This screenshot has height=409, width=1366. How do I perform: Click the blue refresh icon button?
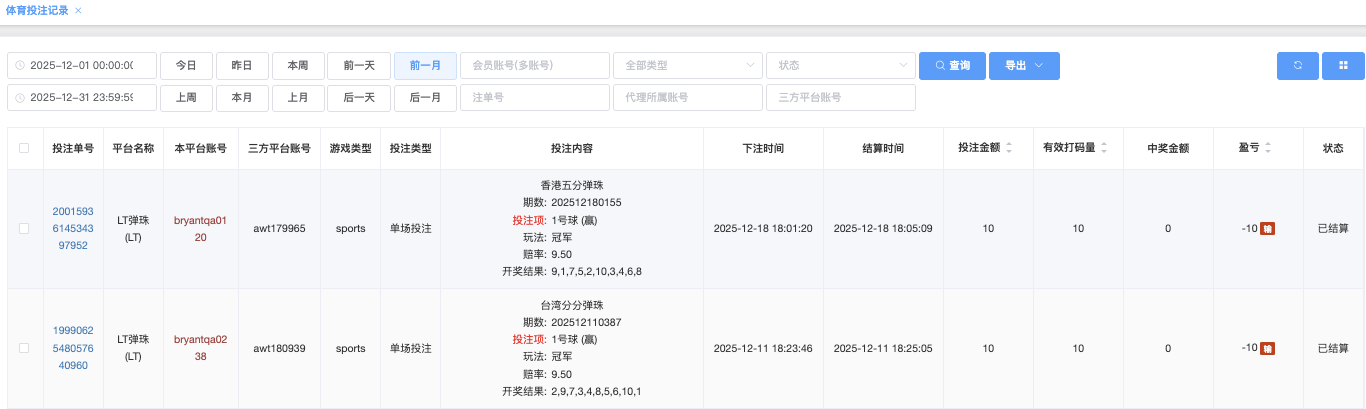click(1297, 66)
